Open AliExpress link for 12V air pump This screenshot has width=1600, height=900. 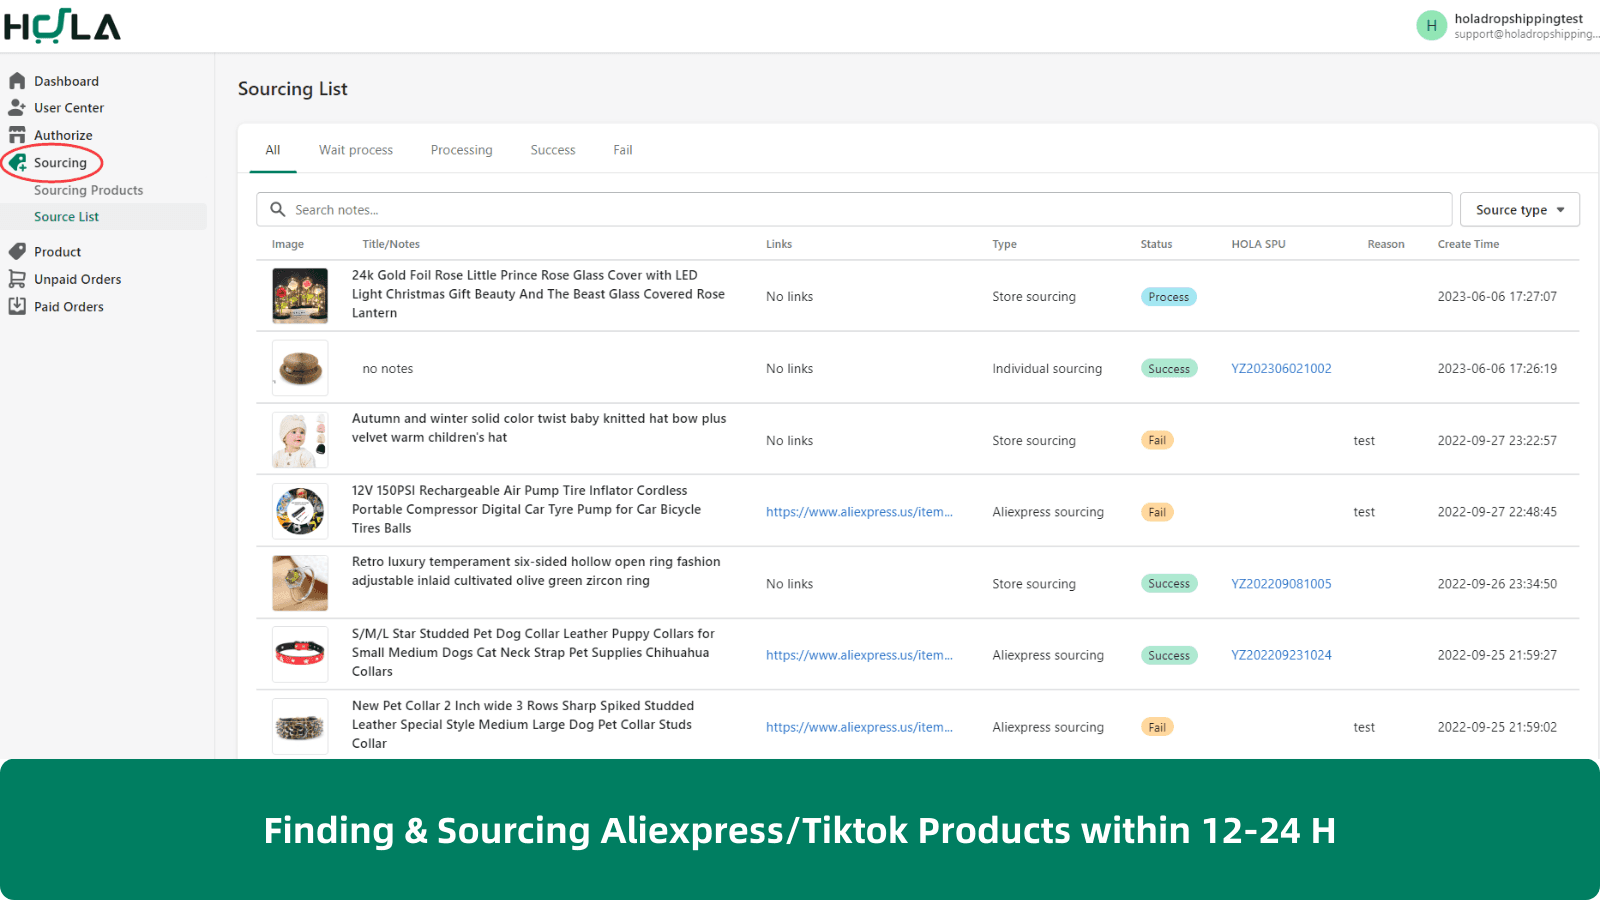coord(859,512)
